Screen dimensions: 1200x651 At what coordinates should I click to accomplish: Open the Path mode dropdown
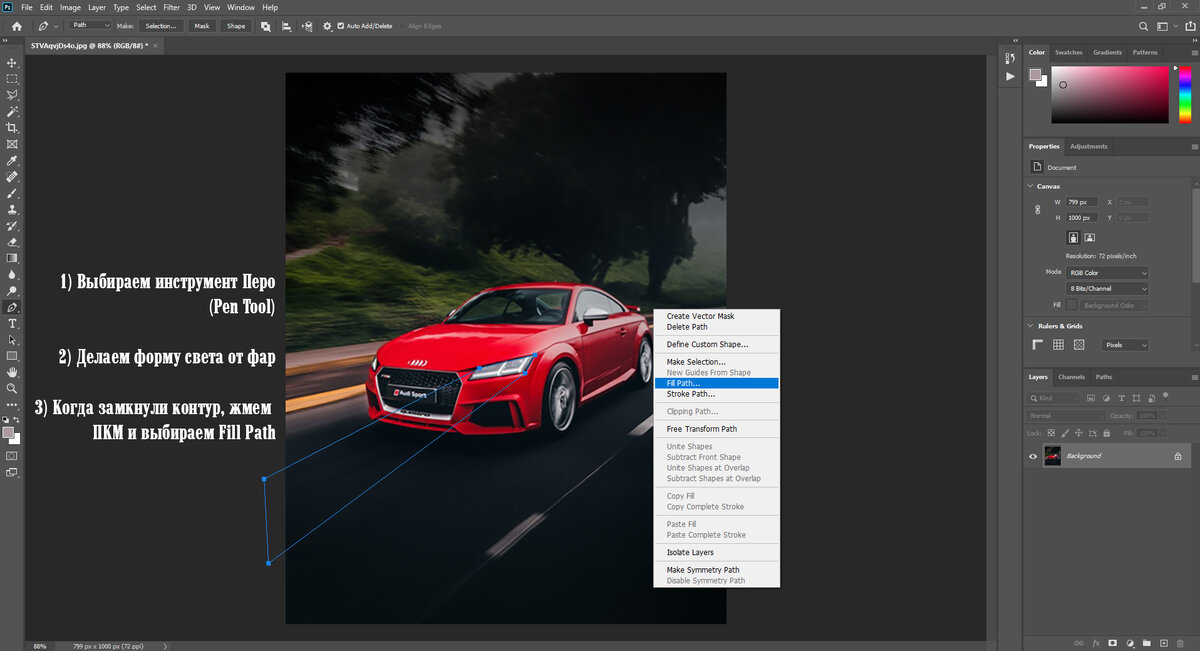pyautogui.click(x=90, y=25)
